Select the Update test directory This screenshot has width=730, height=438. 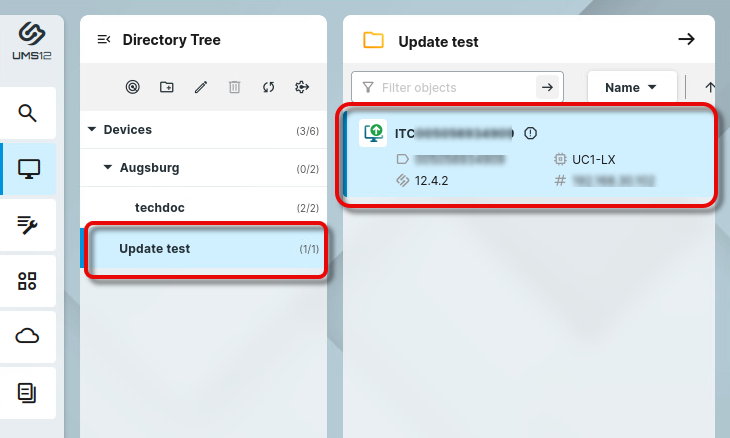coord(203,249)
